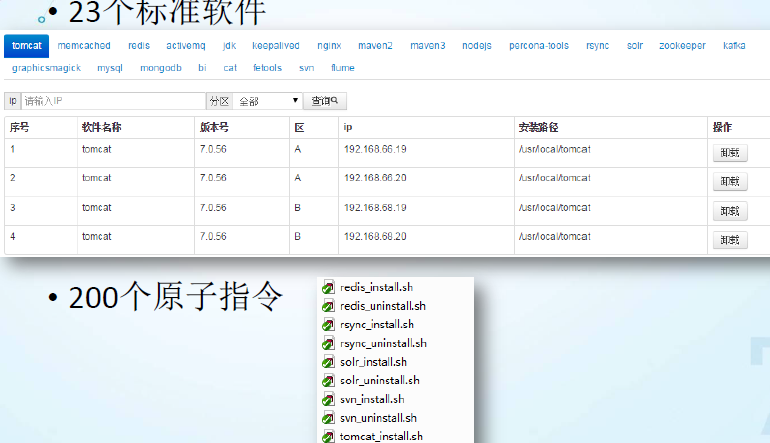770x443 pixels.
Task: Select the tomcat tab
Action: coord(27,46)
